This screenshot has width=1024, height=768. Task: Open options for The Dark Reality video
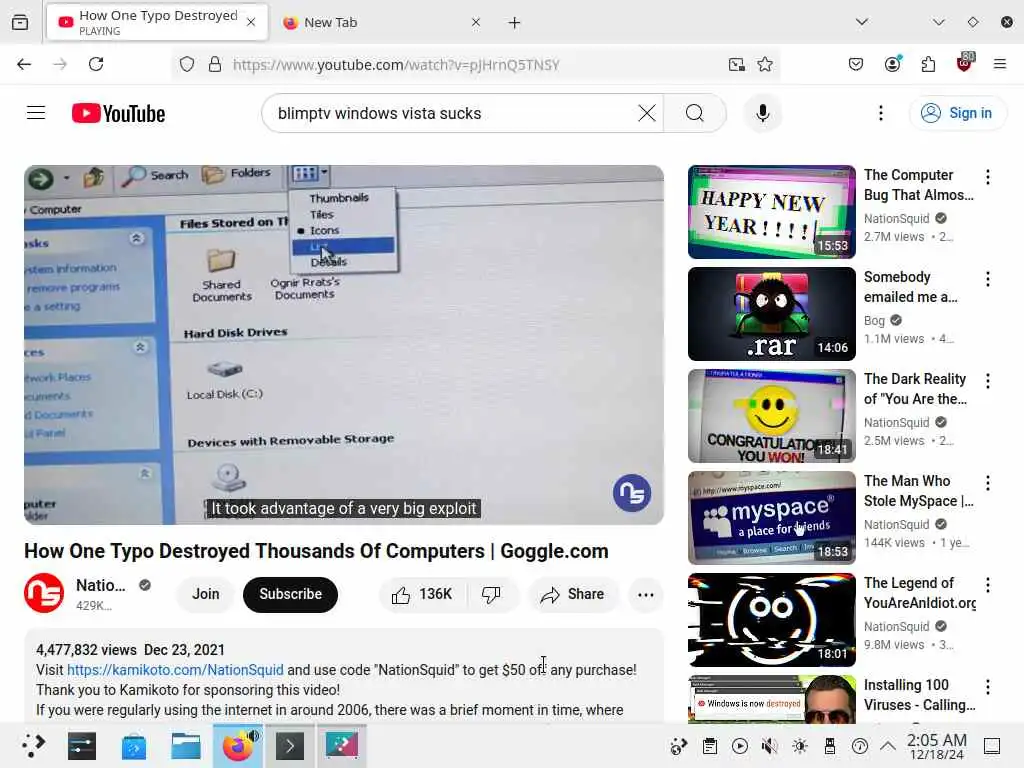pyautogui.click(x=987, y=381)
